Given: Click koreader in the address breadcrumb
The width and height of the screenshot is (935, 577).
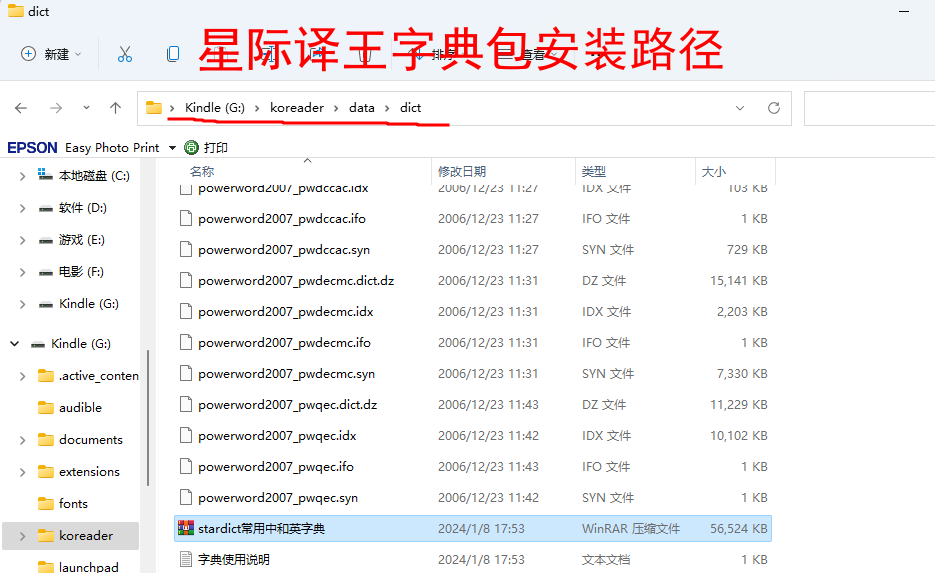Looking at the screenshot, I should [298, 108].
